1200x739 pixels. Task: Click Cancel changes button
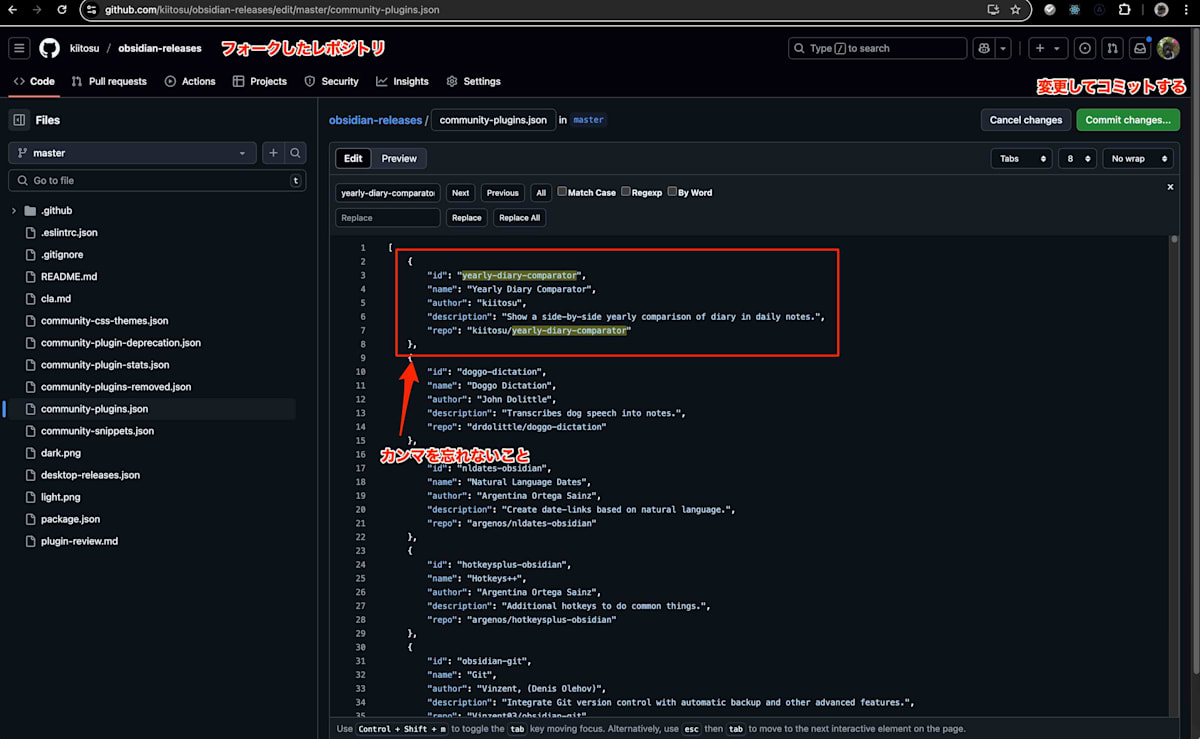[1025, 120]
